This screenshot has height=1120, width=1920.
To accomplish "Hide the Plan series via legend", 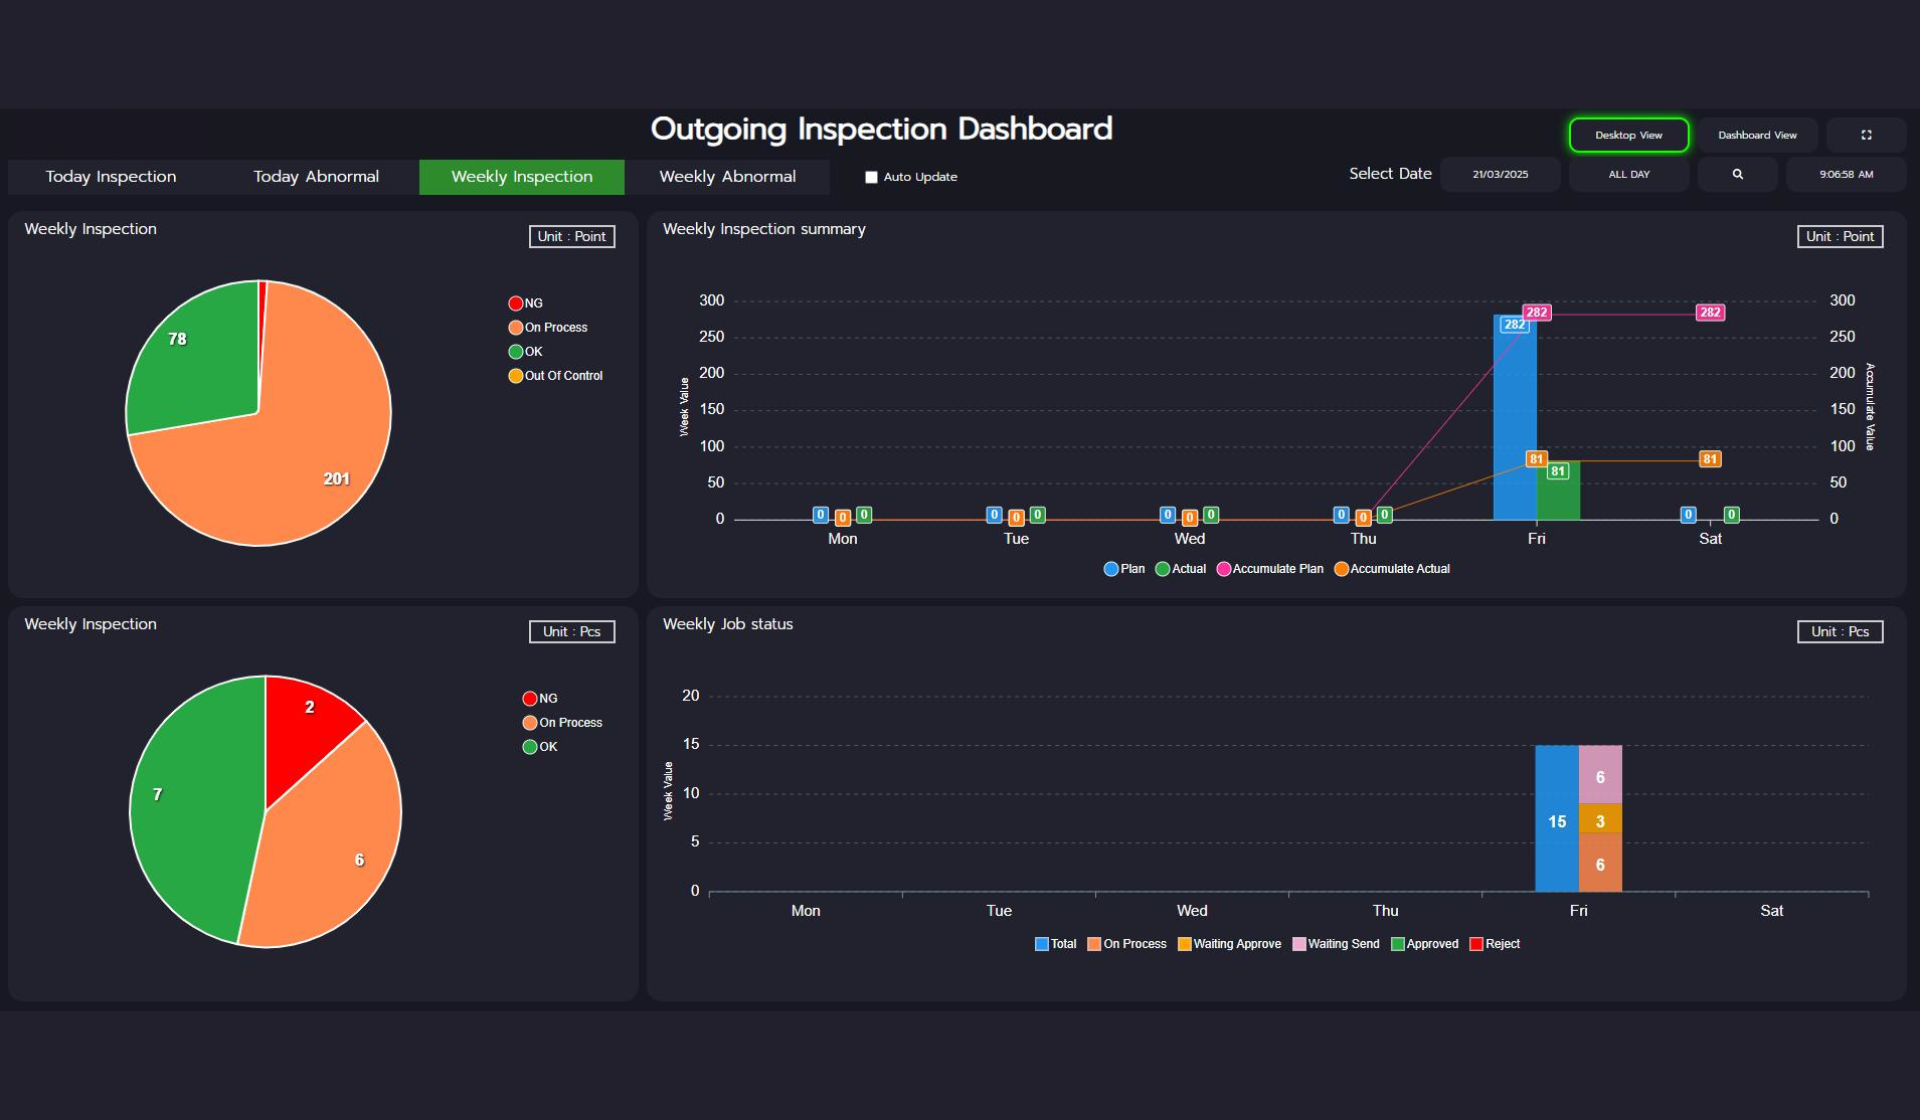I will tap(1111, 569).
